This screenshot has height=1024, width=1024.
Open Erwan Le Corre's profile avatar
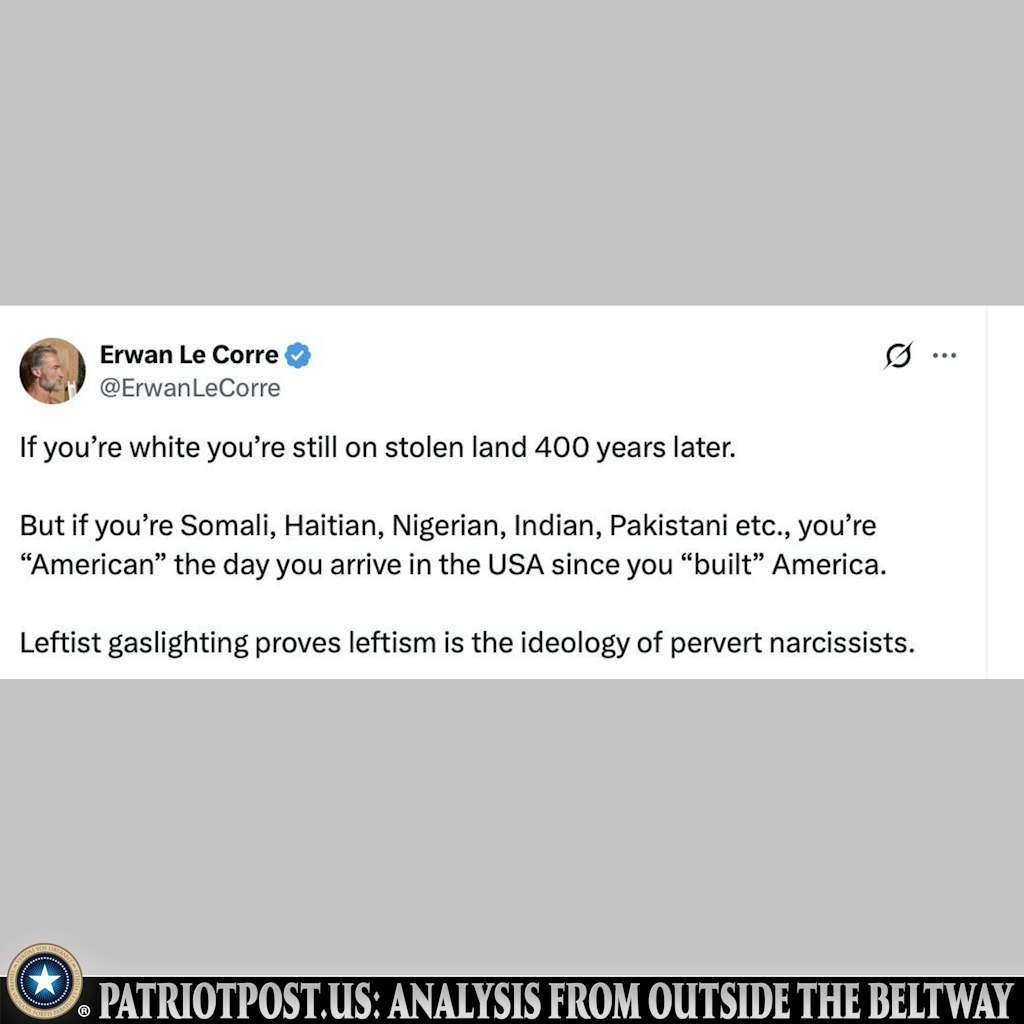pyautogui.click(x=52, y=370)
